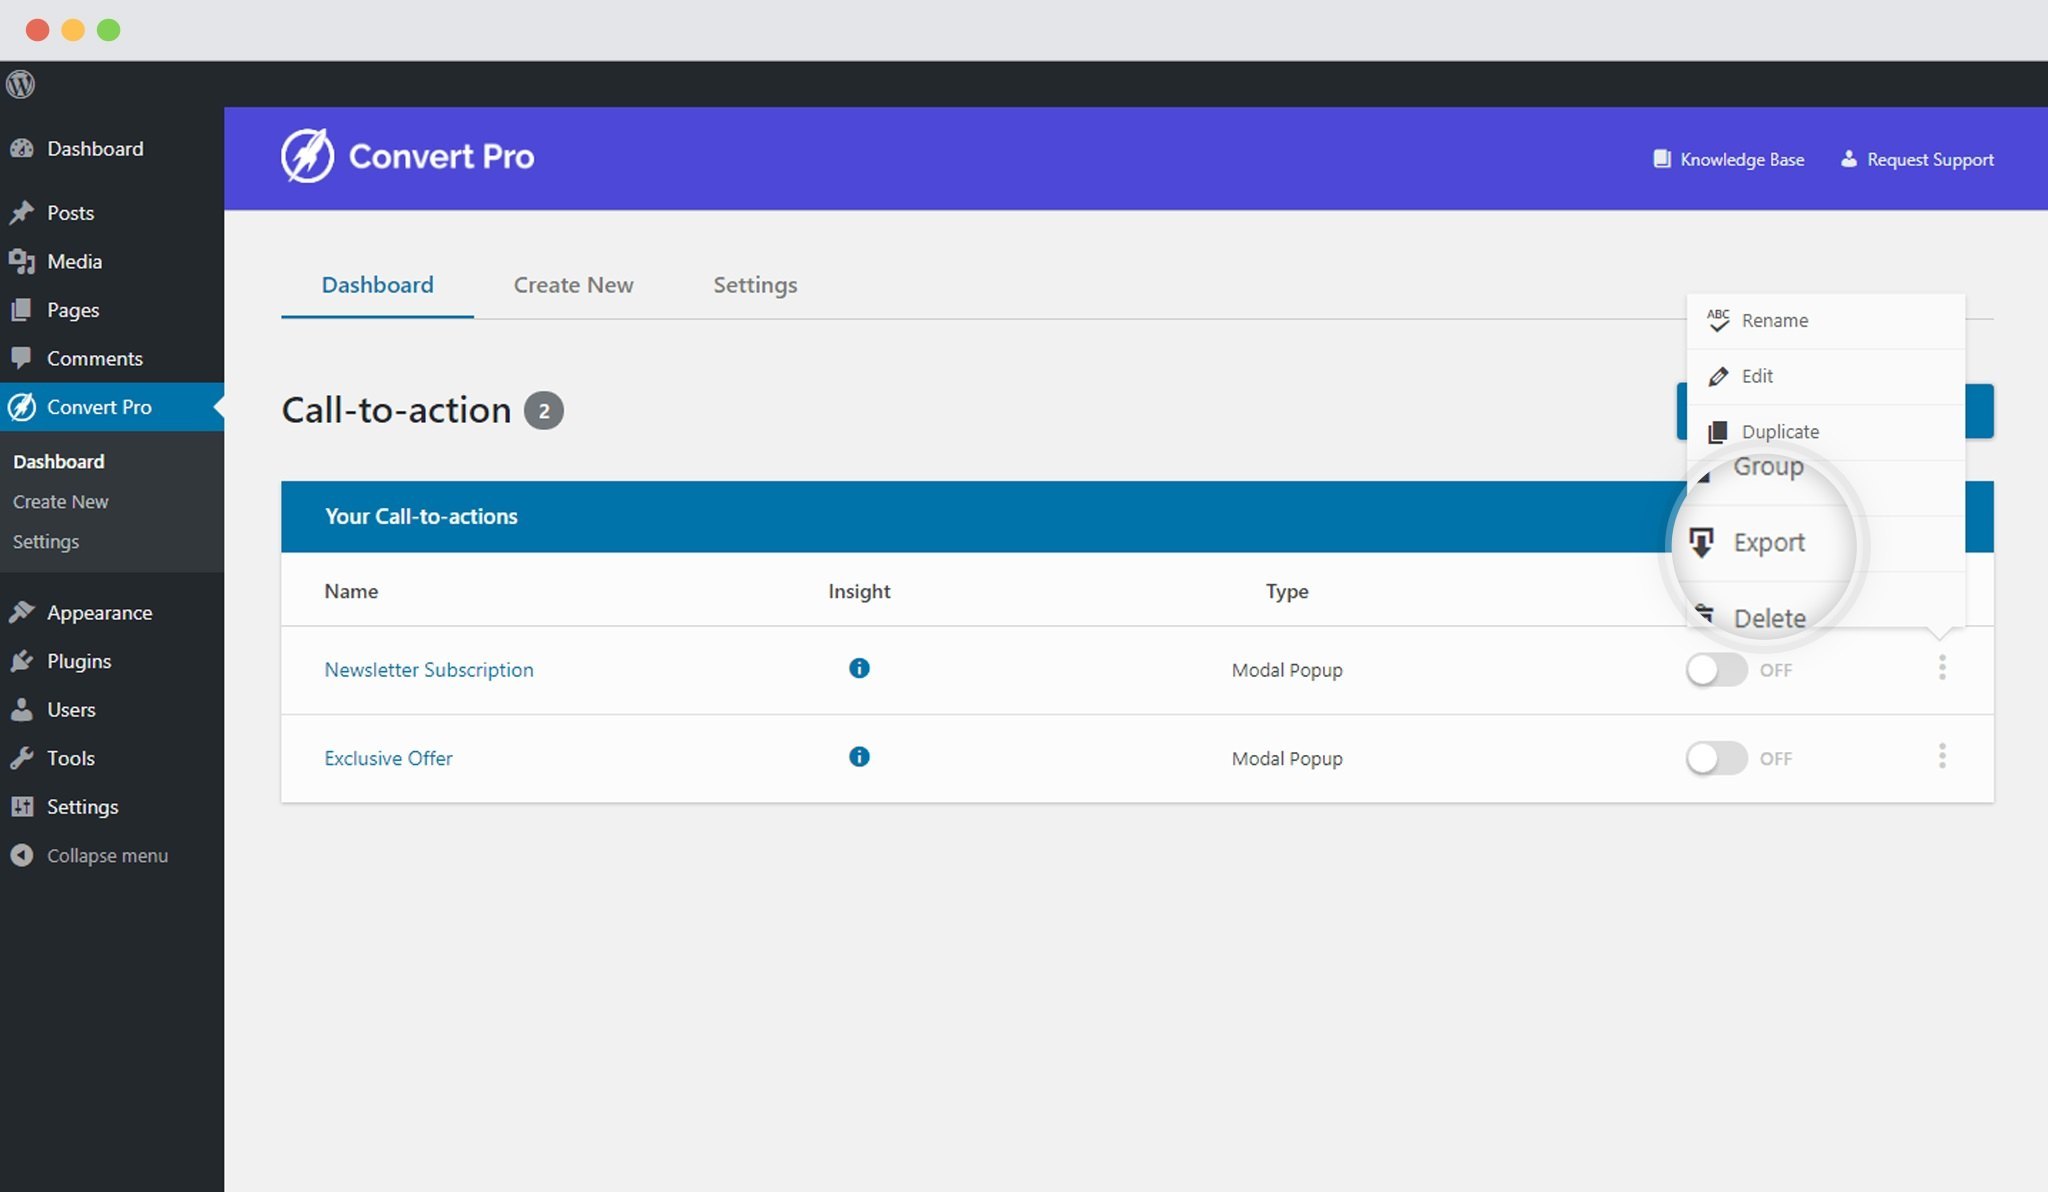Switch to the Dashboard tab
The image size is (2048, 1192).
377,285
